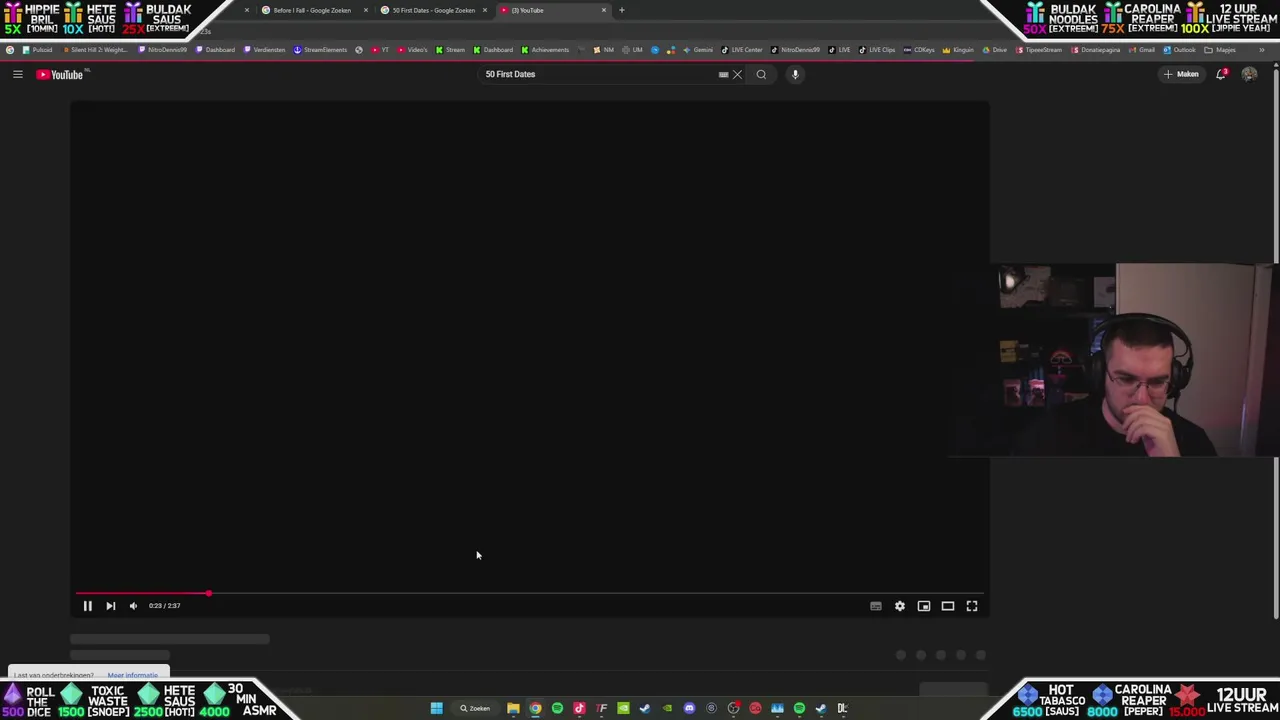The height and width of the screenshot is (720, 1280).
Task: Enter fullscreen mode
Action: coord(971,605)
